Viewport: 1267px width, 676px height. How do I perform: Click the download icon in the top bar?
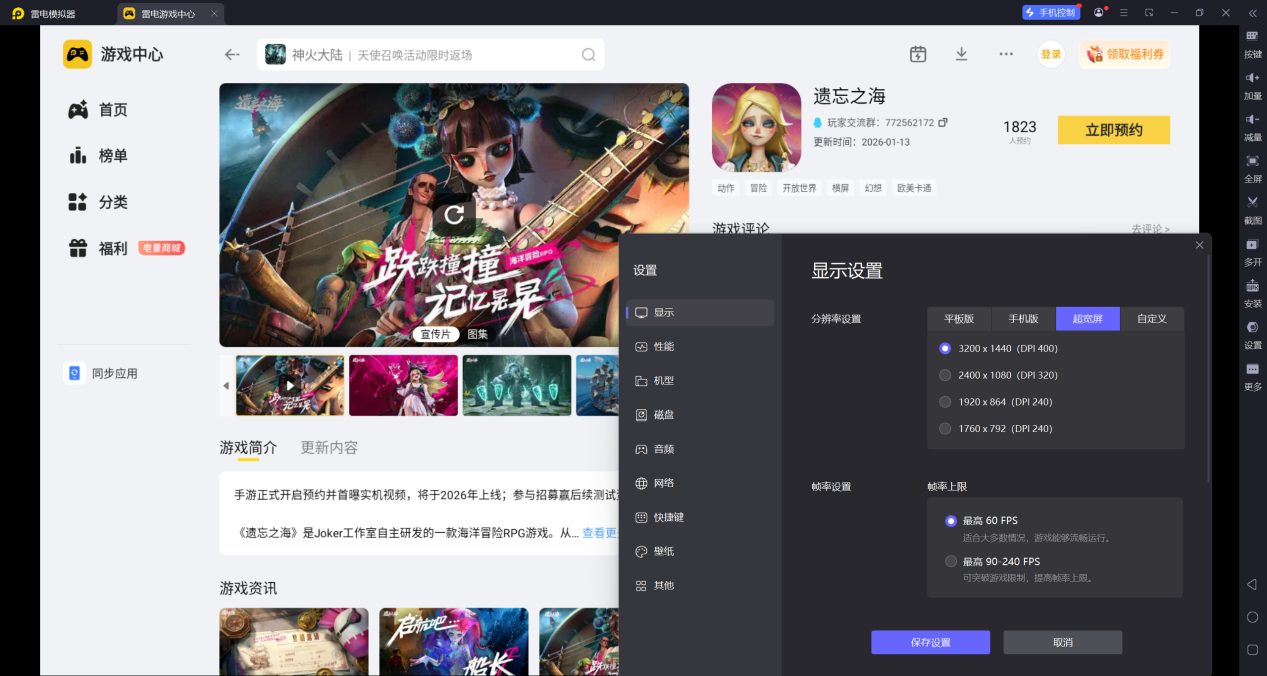pyautogui.click(x=961, y=54)
